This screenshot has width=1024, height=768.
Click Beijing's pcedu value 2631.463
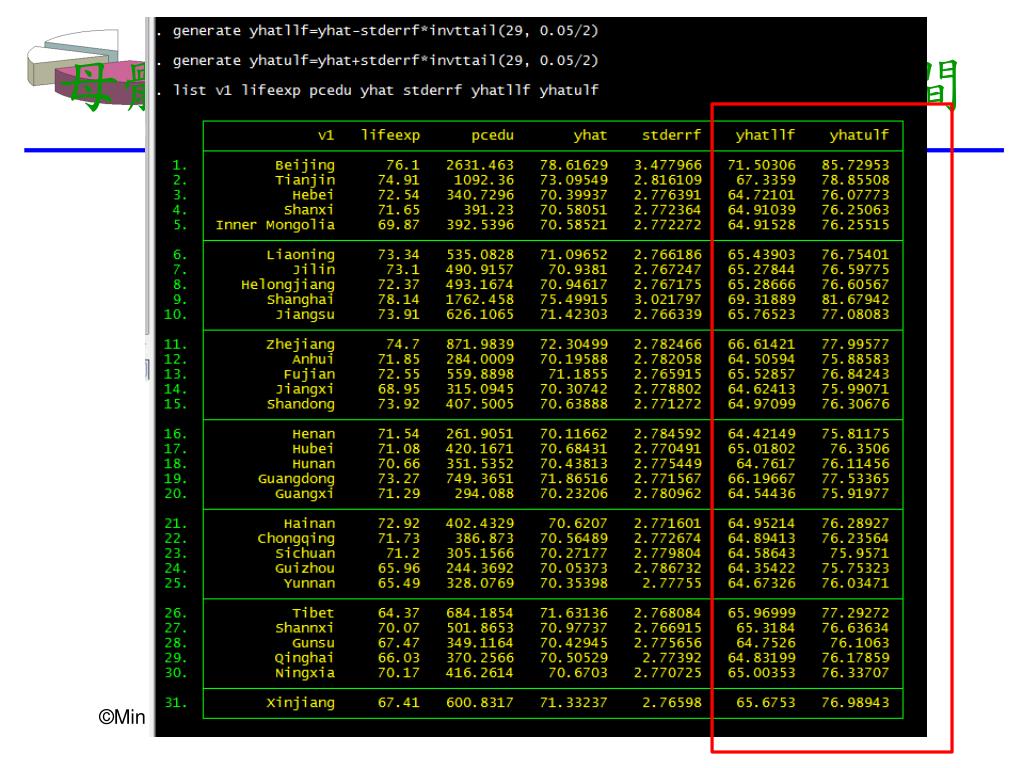(x=479, y=165)
